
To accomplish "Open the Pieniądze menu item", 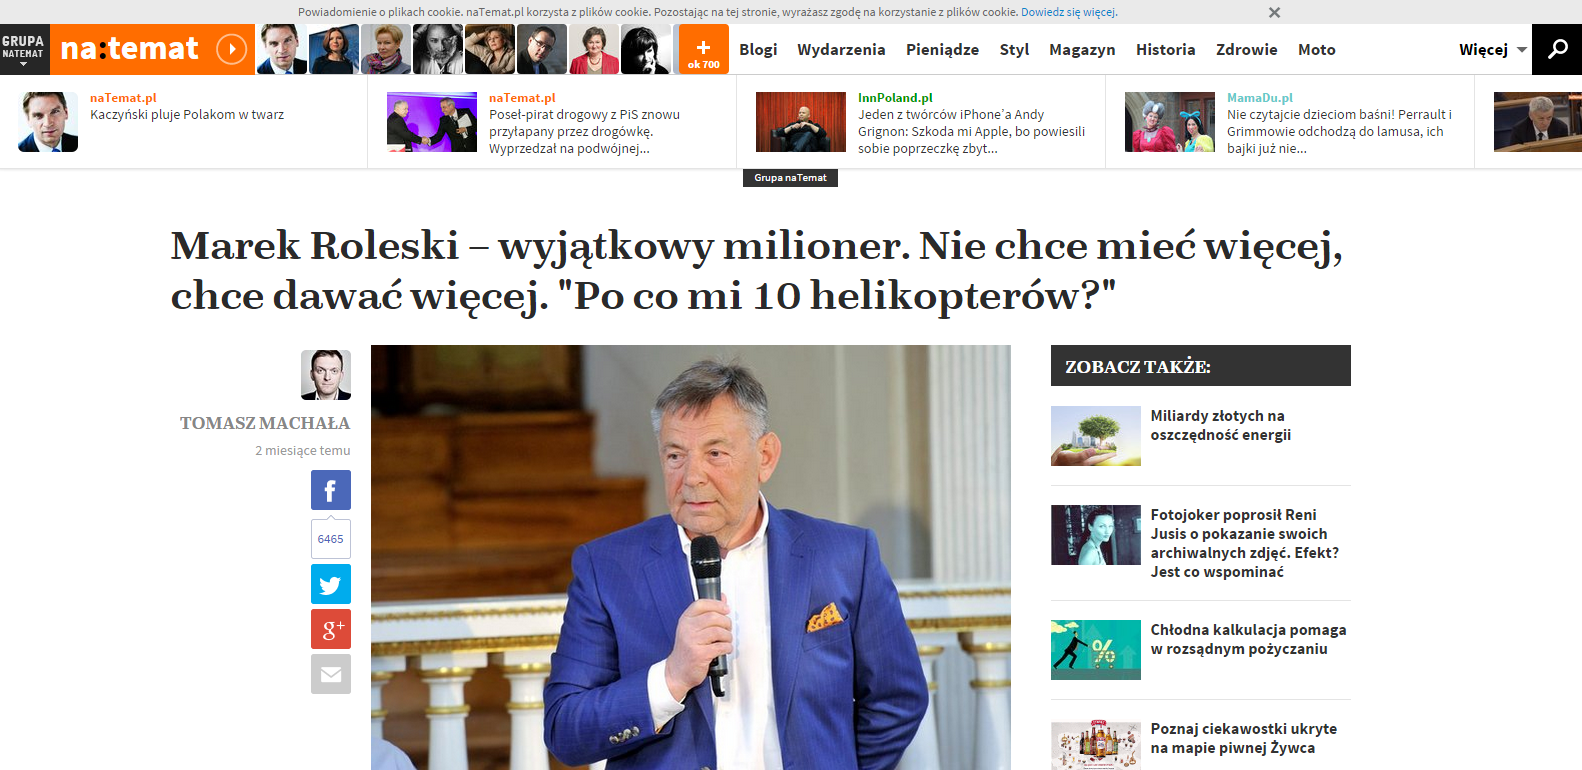I will 942,49.
